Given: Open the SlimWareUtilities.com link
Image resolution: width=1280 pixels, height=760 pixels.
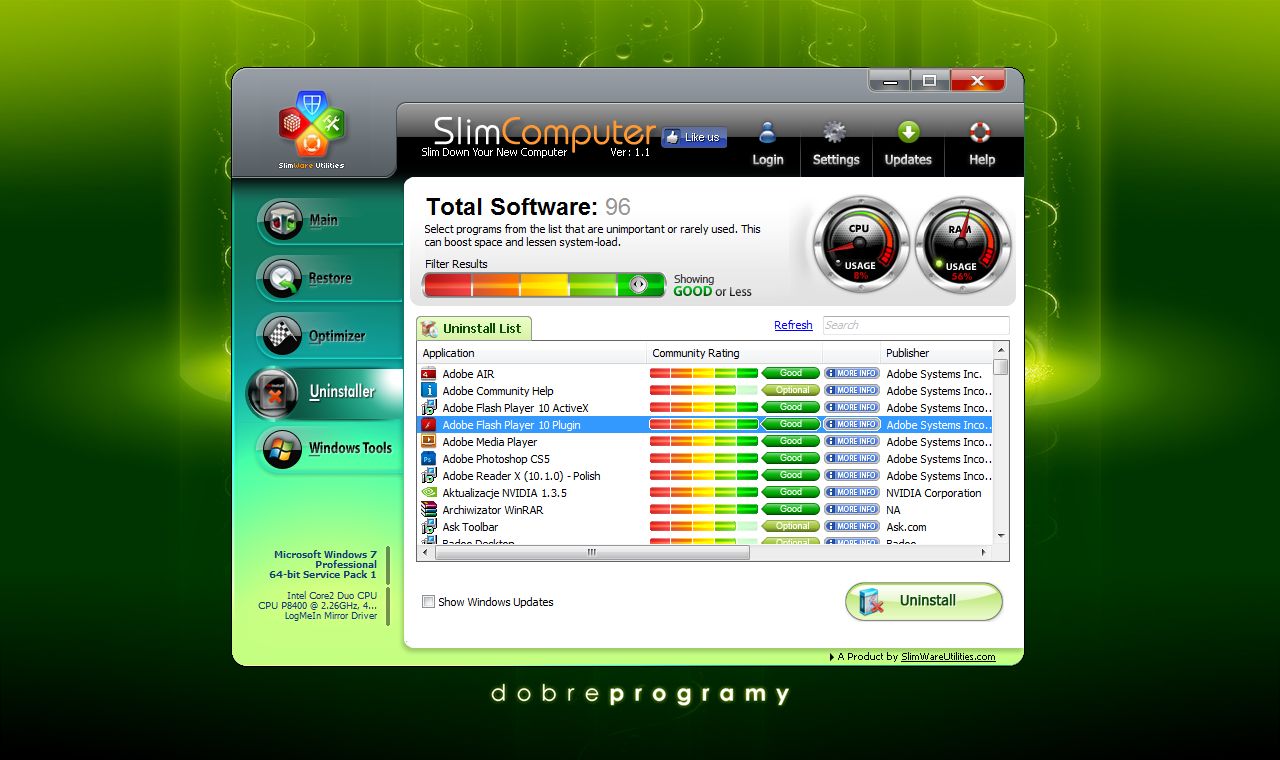Looking at the screenshot, I should [948, 657].
